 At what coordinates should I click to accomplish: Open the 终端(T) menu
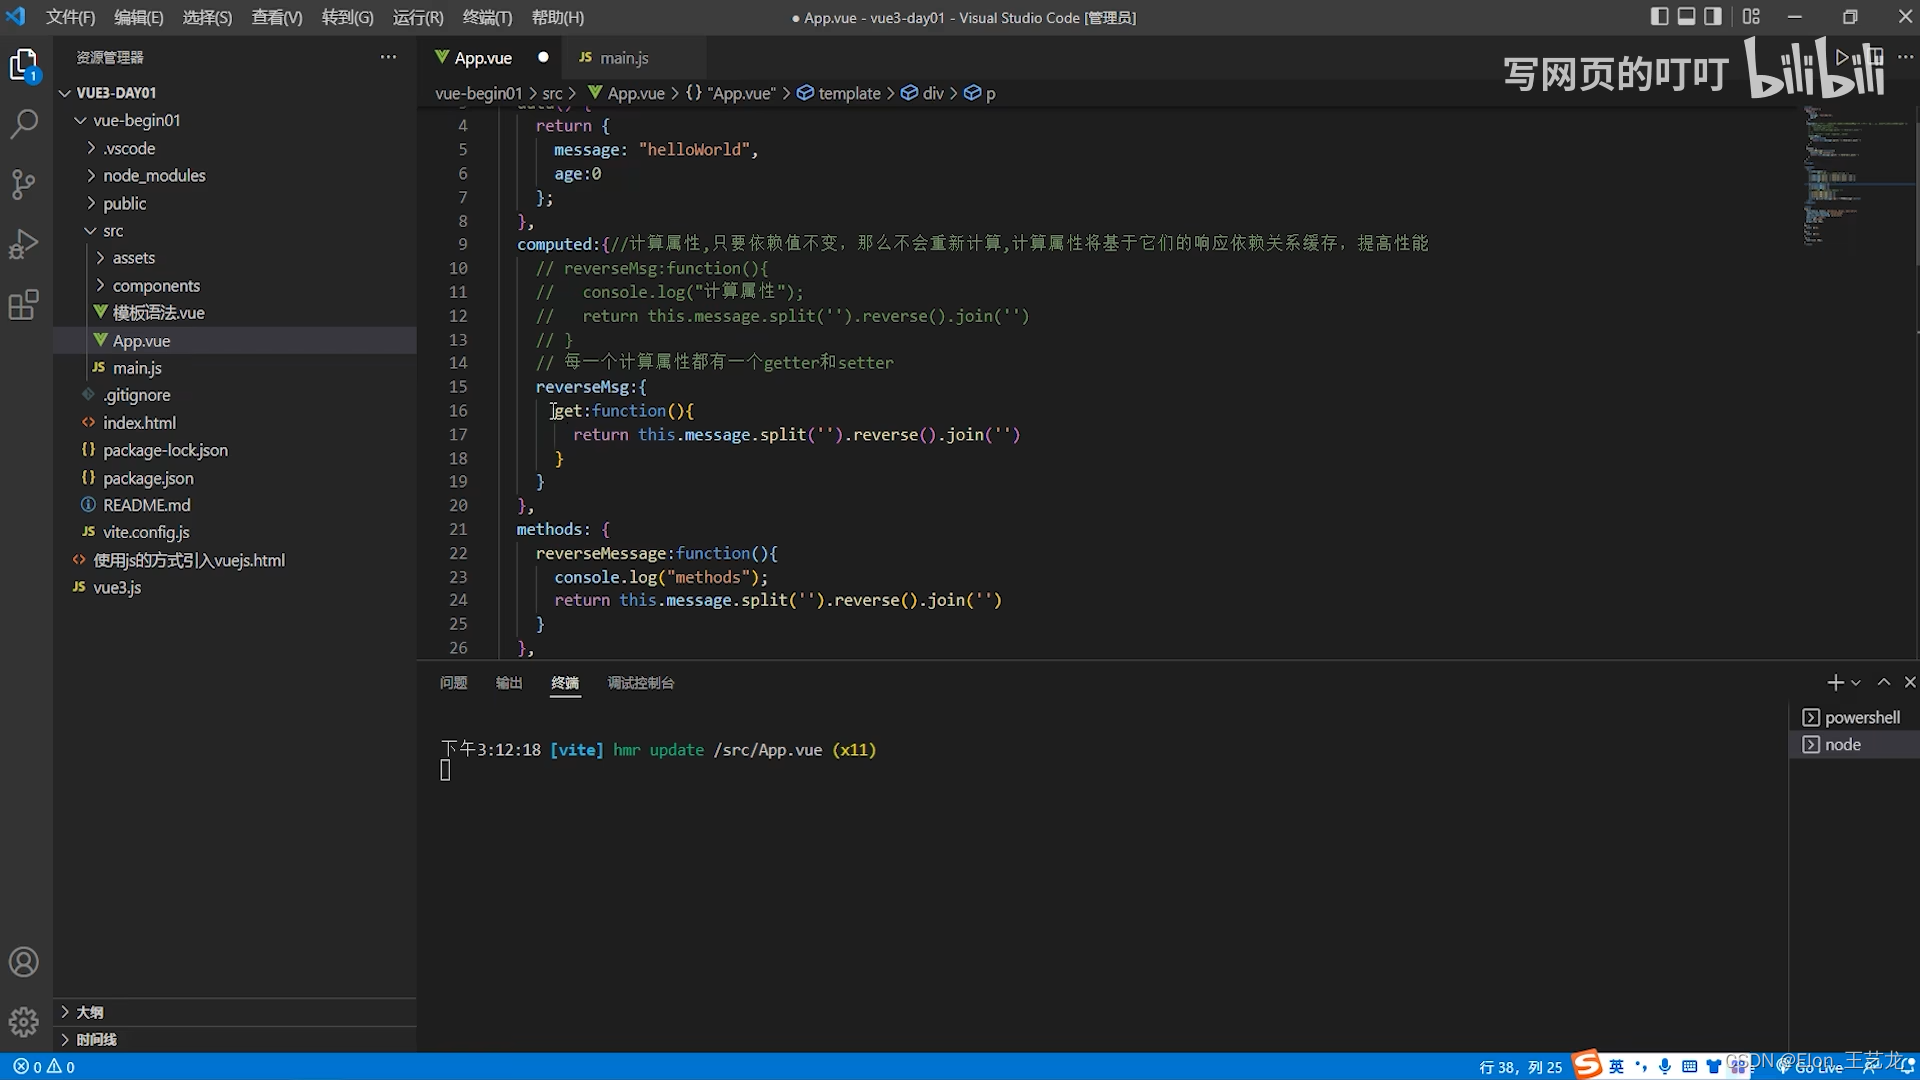tap(487, 17)
